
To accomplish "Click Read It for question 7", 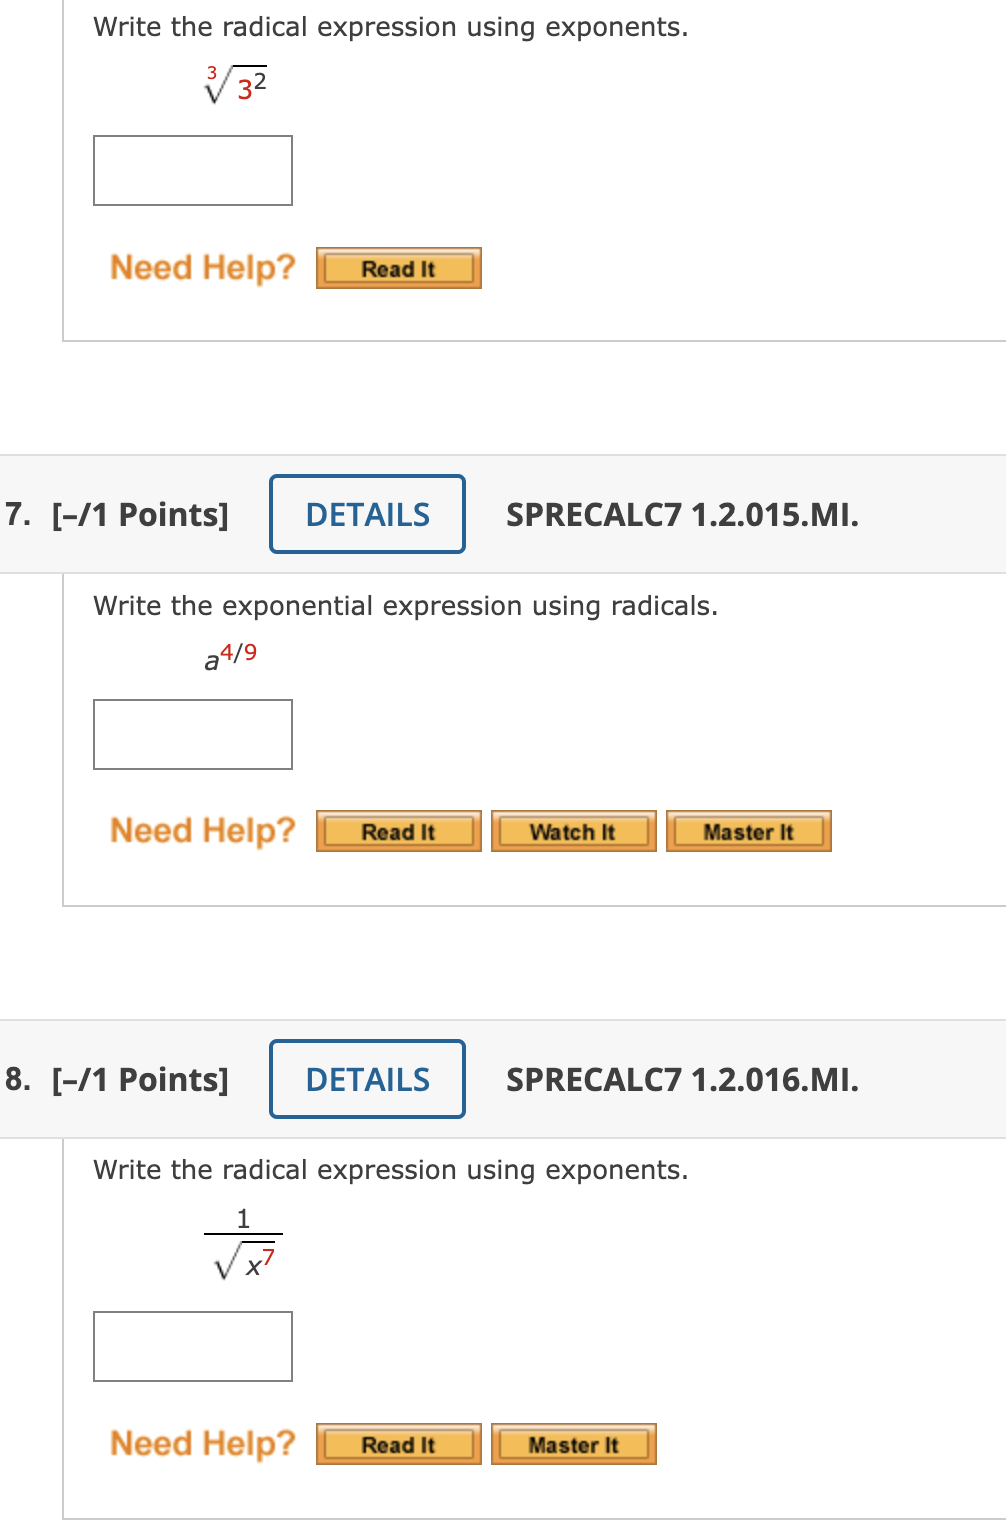I will coord(397,830).
